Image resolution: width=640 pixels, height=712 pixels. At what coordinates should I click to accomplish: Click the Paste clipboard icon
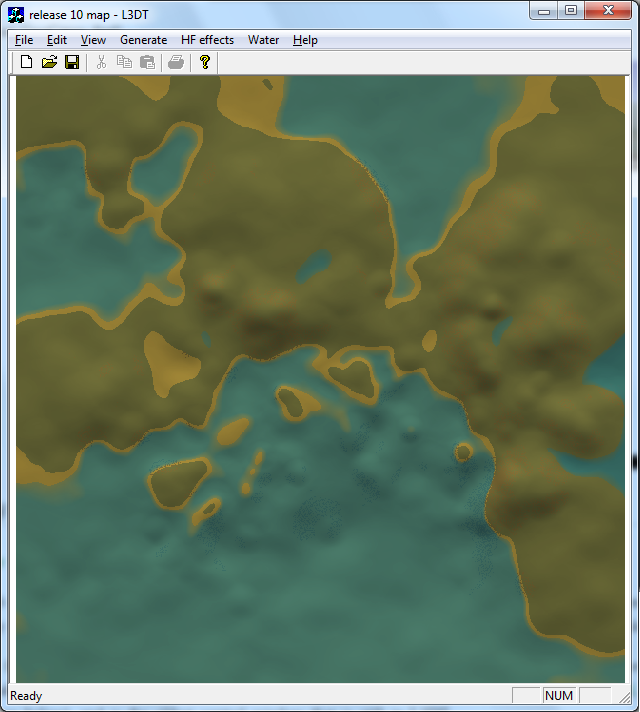pyautogui.click(x=147, y=62)
